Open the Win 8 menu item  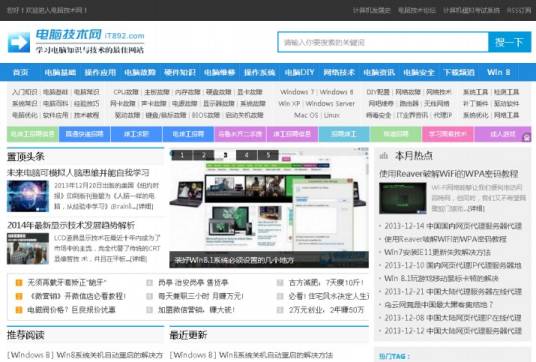pyautogui.click(x=498, y=72)
